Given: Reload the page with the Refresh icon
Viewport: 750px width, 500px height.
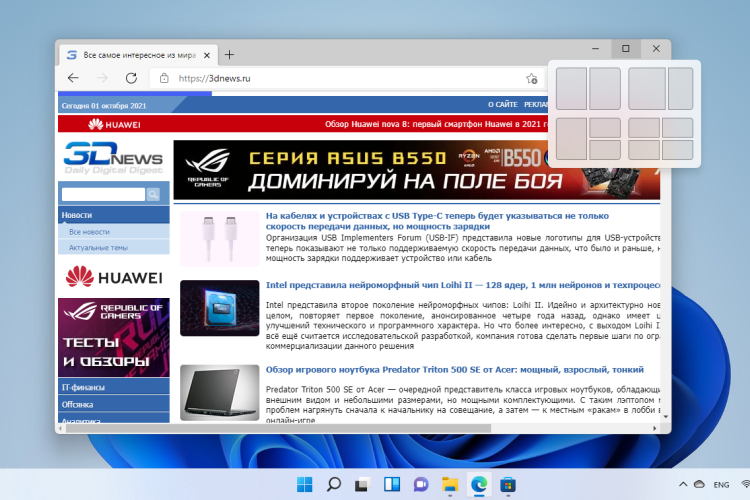Looking at the screenshot, I should [x=132, y=78].
